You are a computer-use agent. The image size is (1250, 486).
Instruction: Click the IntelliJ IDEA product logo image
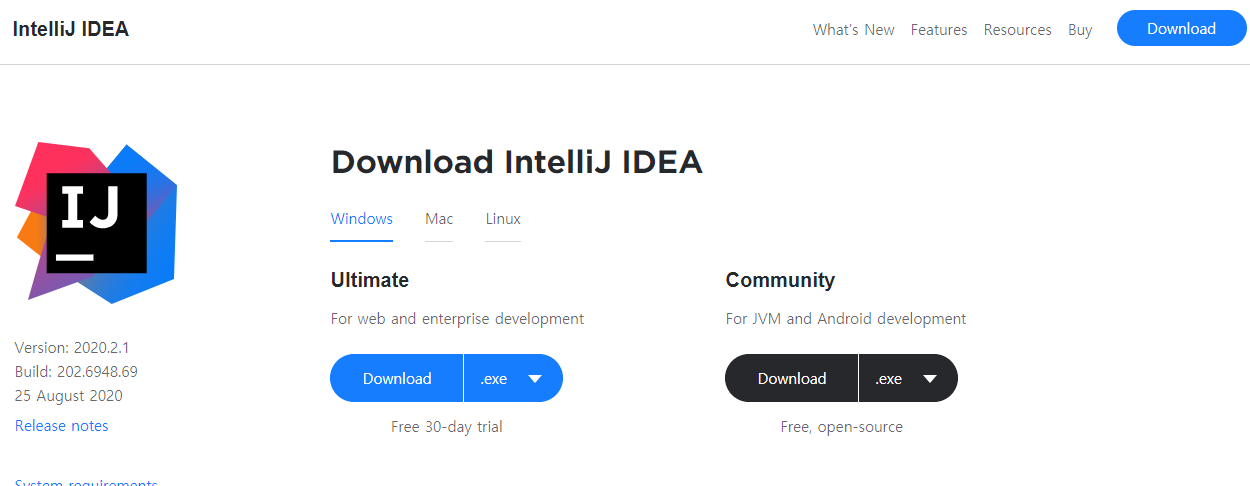[97, 222]
